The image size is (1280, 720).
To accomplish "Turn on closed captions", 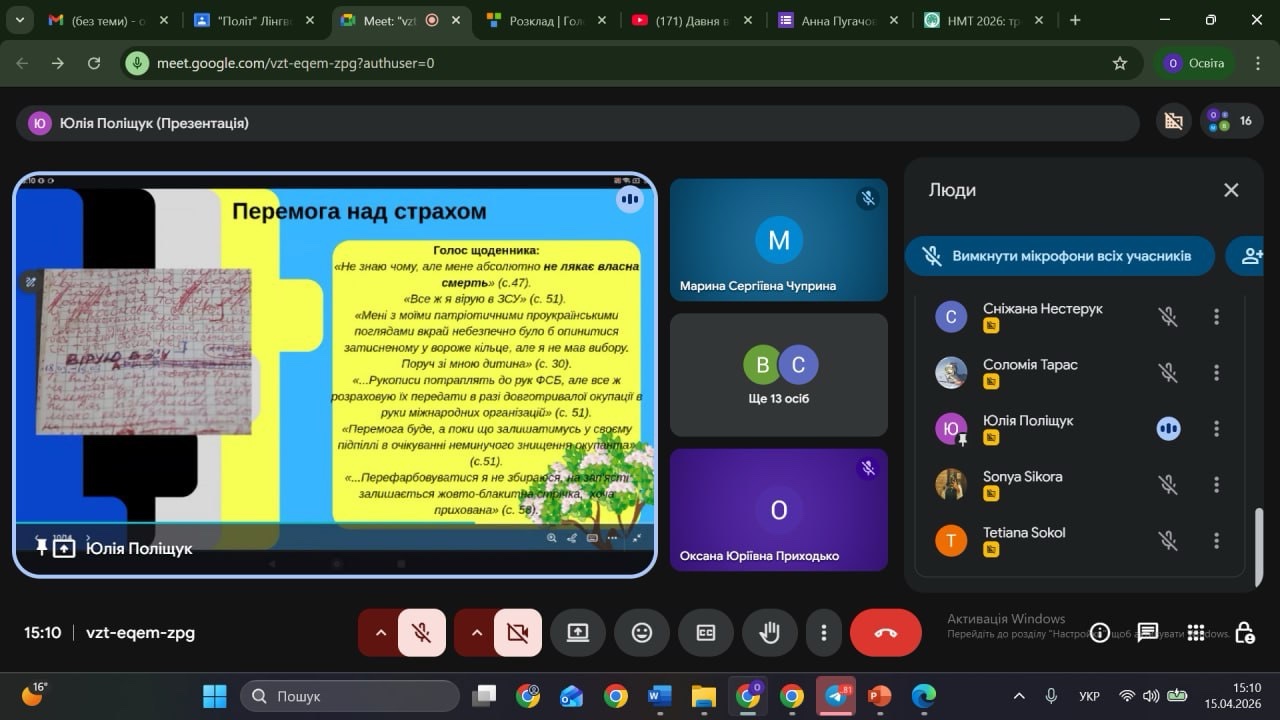I will (x=706, y=632).
